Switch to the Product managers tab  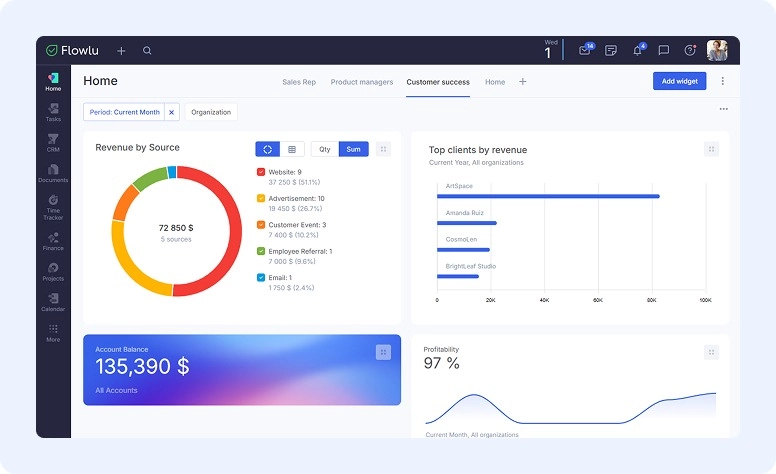362,82
